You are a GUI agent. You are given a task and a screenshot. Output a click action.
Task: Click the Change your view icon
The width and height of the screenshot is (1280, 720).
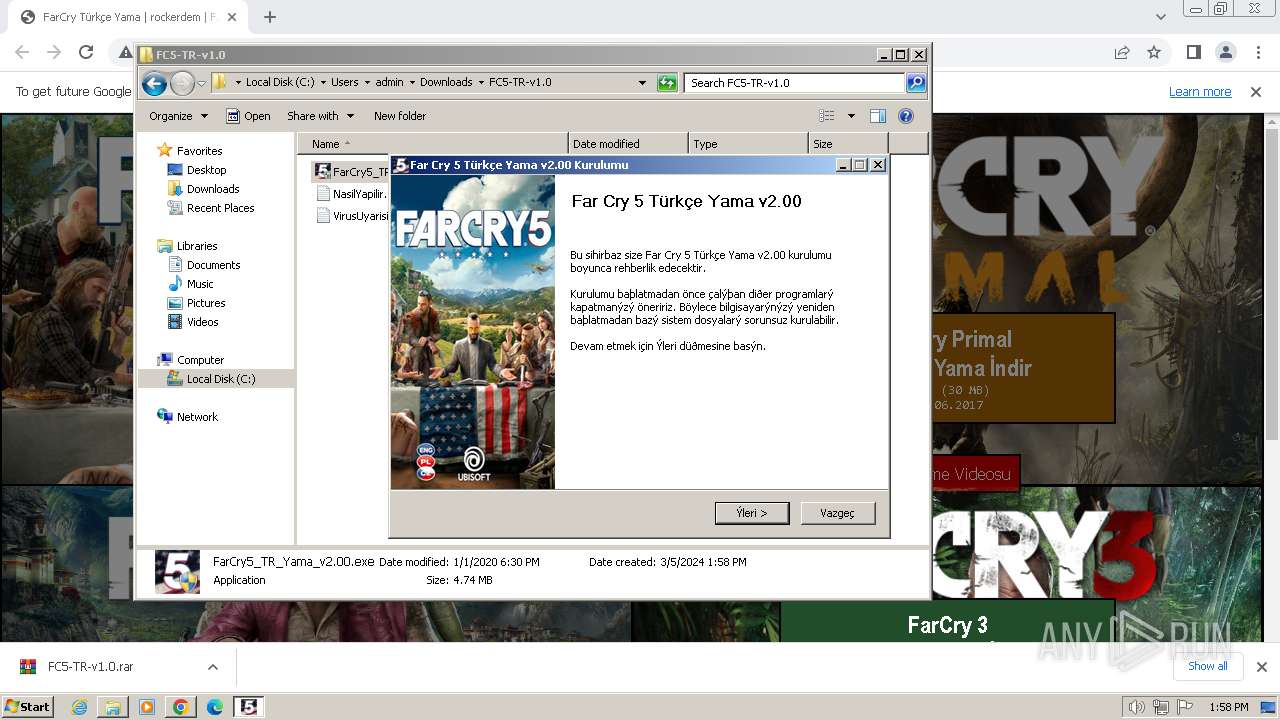click(x=827, y=116)
